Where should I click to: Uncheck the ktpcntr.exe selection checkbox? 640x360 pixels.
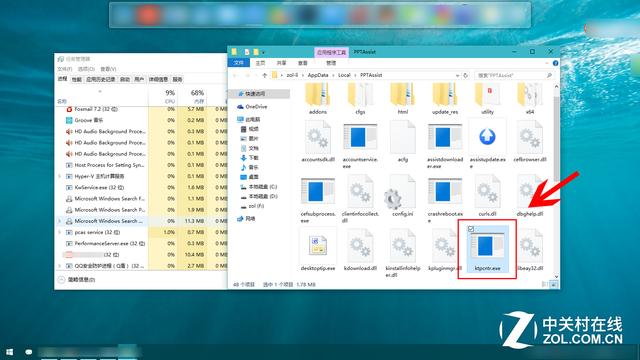[x=471, y=229]
